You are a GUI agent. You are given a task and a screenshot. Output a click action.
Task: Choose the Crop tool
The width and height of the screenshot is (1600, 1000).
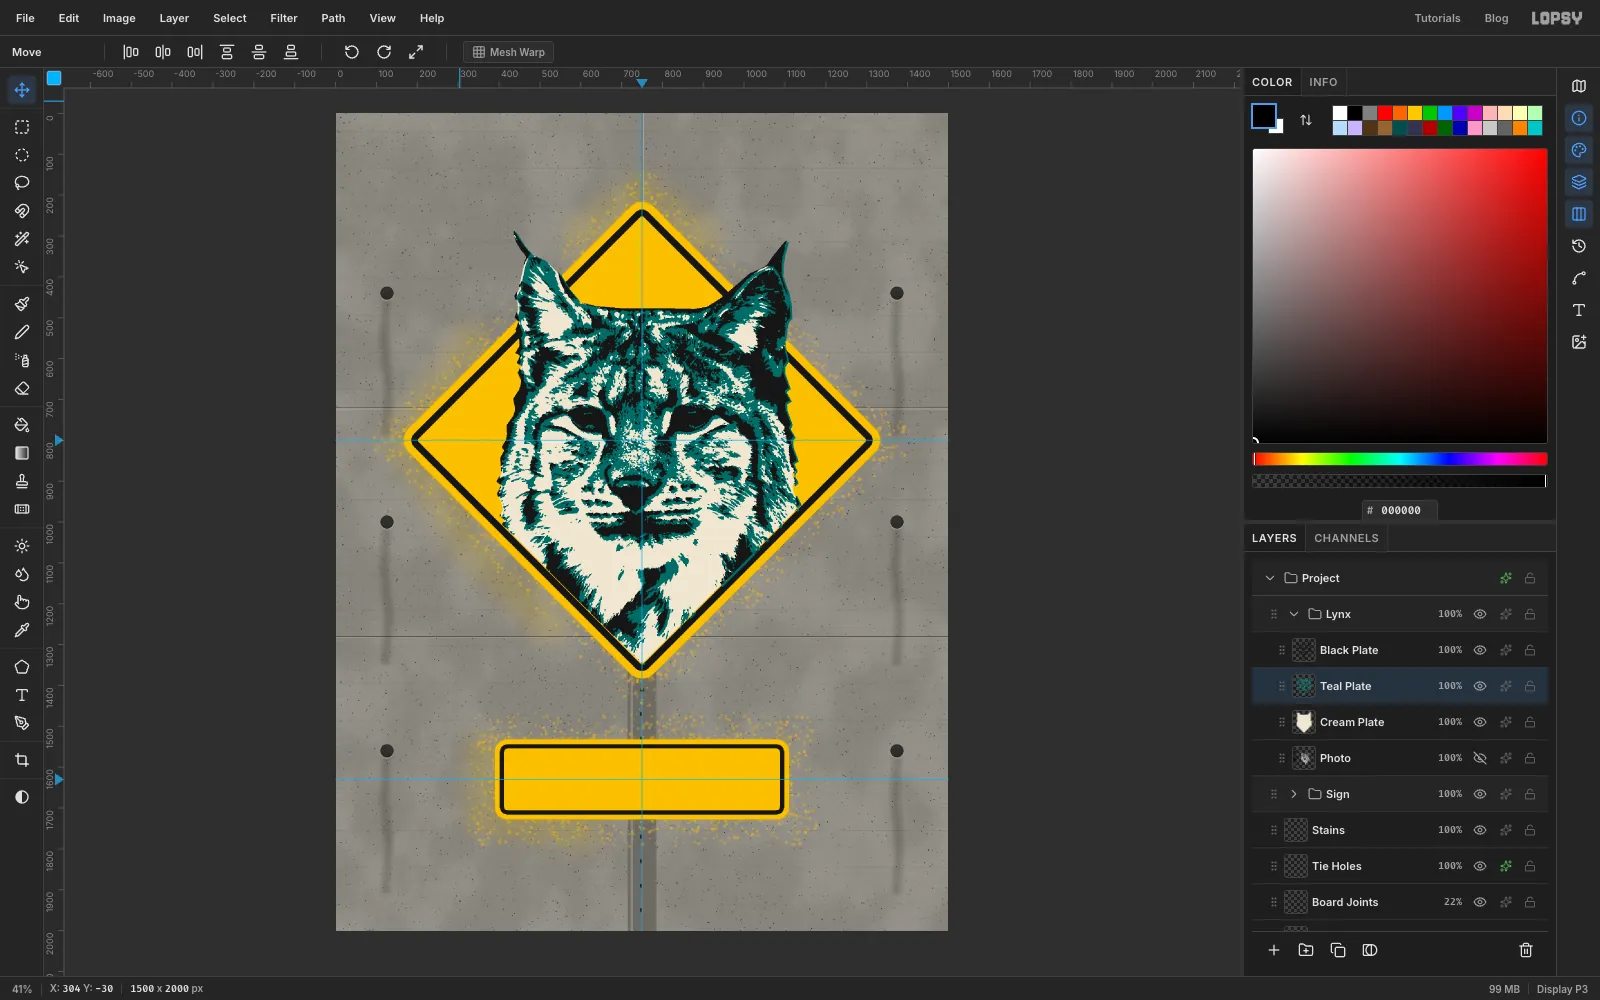coord(22,760)
